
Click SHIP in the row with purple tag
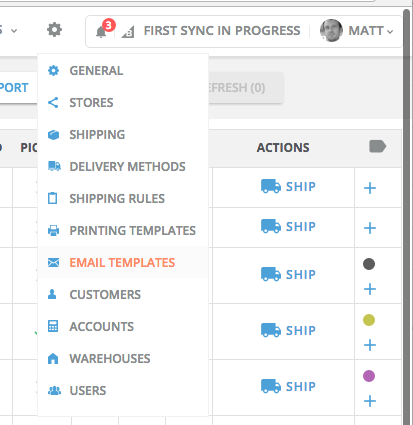pyautogui.click(x=288, y=387)
